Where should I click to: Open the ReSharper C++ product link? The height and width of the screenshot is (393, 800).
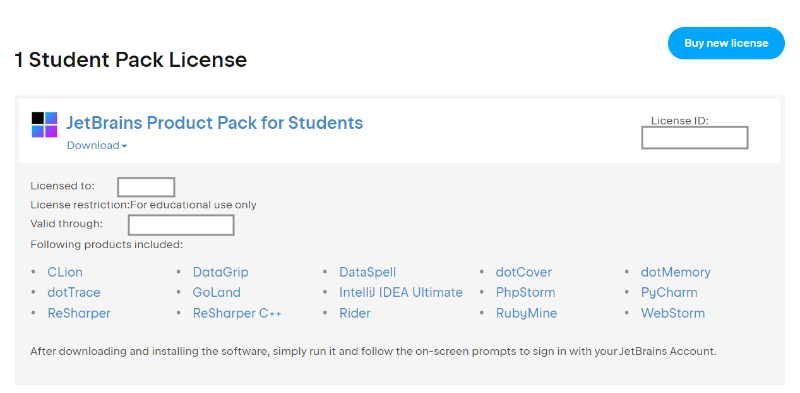(237, 313)
